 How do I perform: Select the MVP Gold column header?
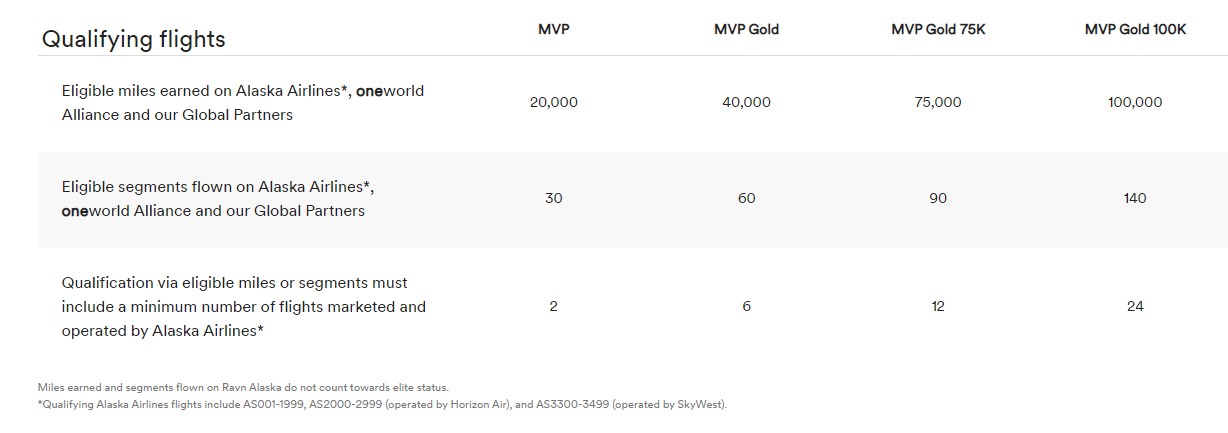[746, 30]
